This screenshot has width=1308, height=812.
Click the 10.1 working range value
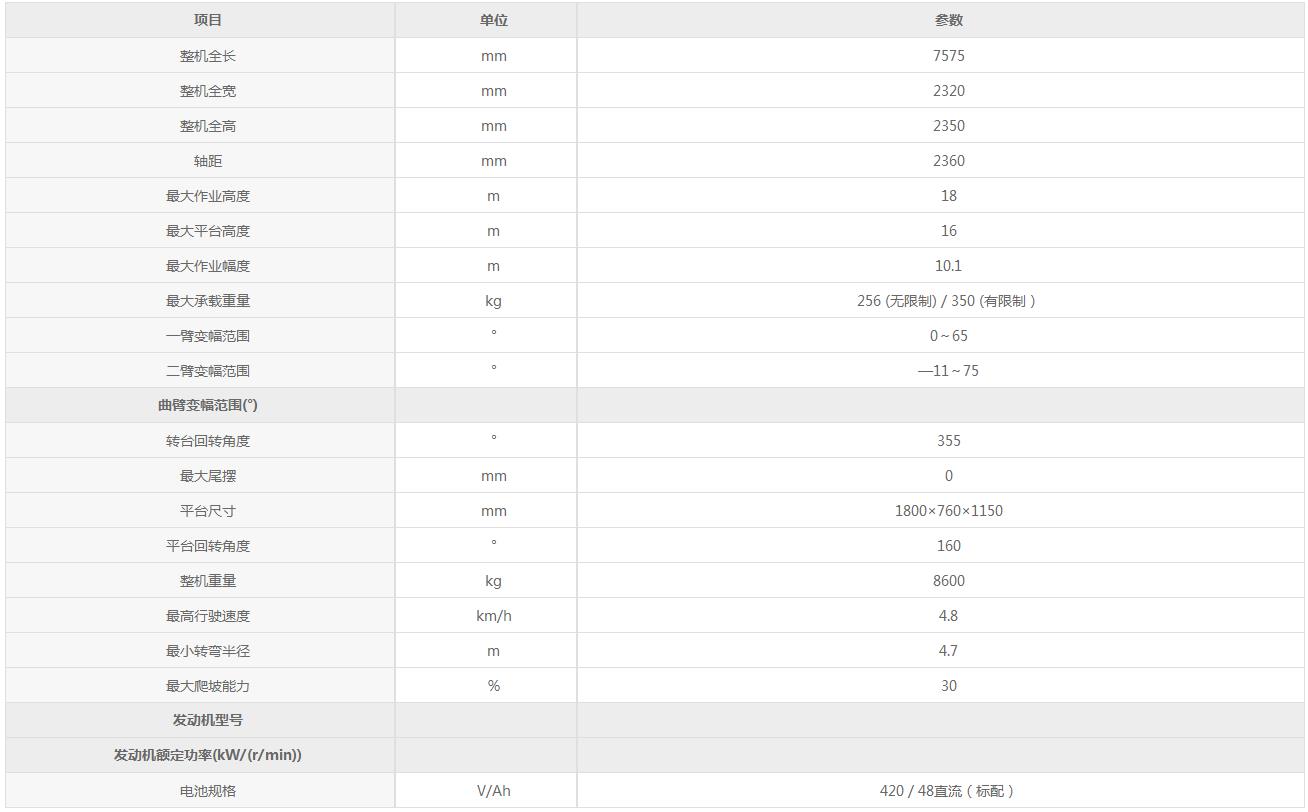948,266
